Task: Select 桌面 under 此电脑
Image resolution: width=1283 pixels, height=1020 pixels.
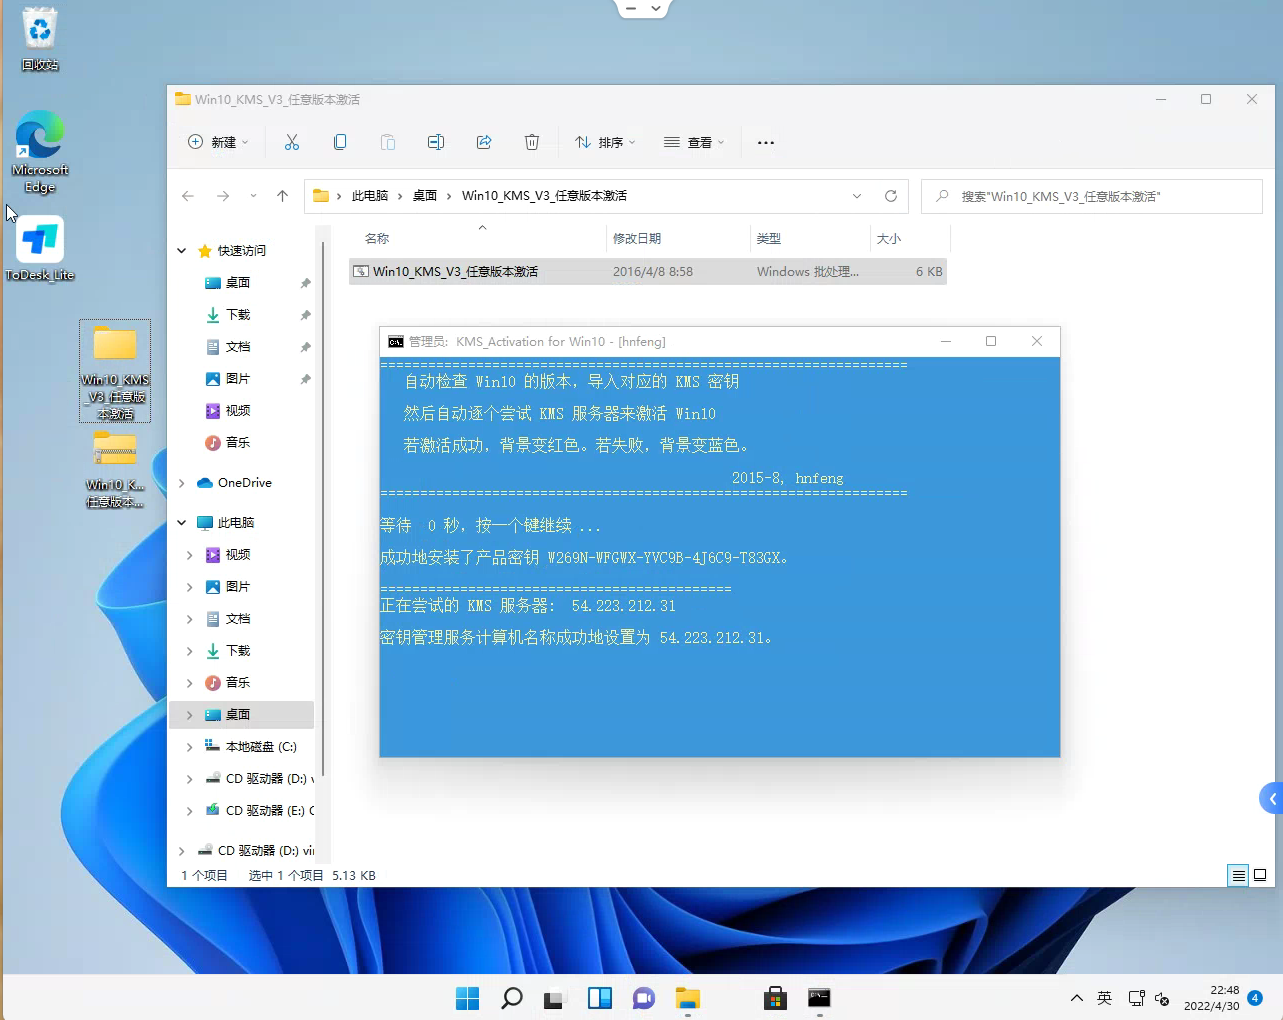Action: (238, 715)
